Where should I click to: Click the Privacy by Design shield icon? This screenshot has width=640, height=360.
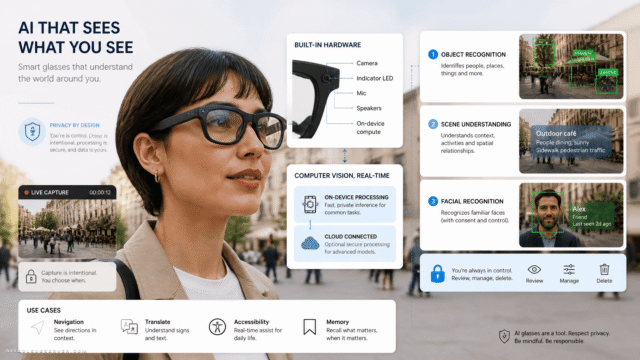click(33, 132)
